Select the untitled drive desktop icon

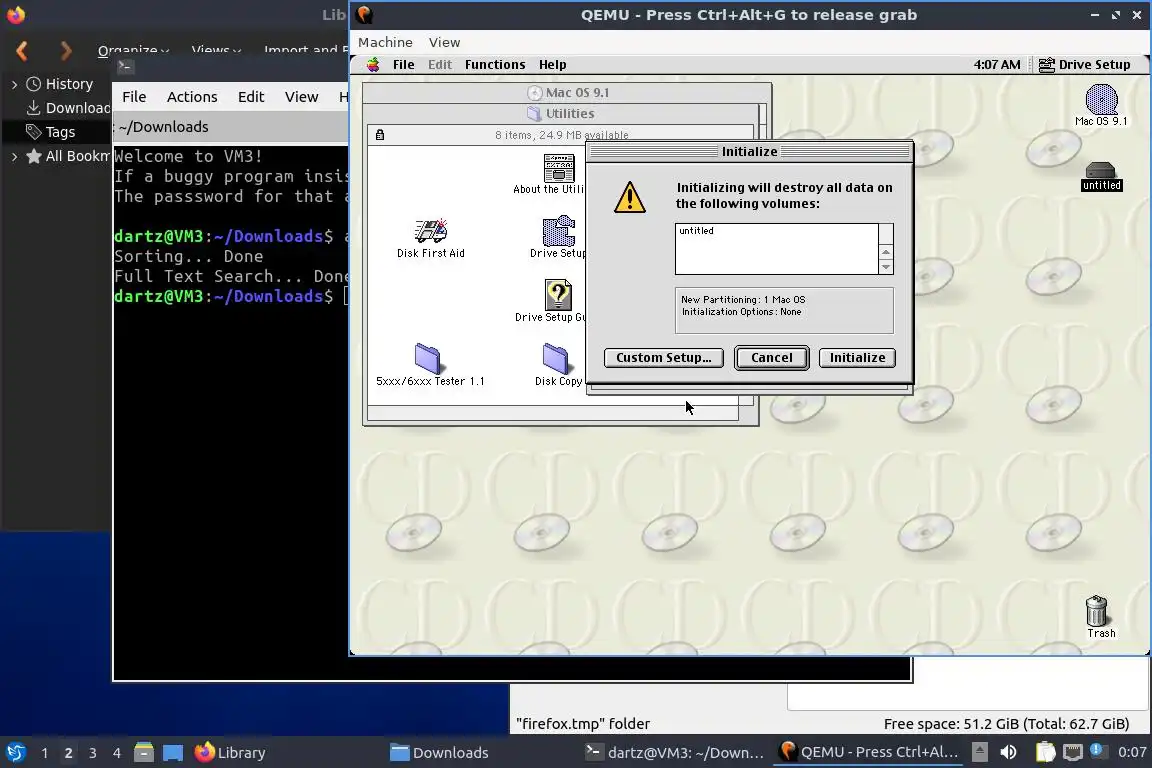point(1101,171)
